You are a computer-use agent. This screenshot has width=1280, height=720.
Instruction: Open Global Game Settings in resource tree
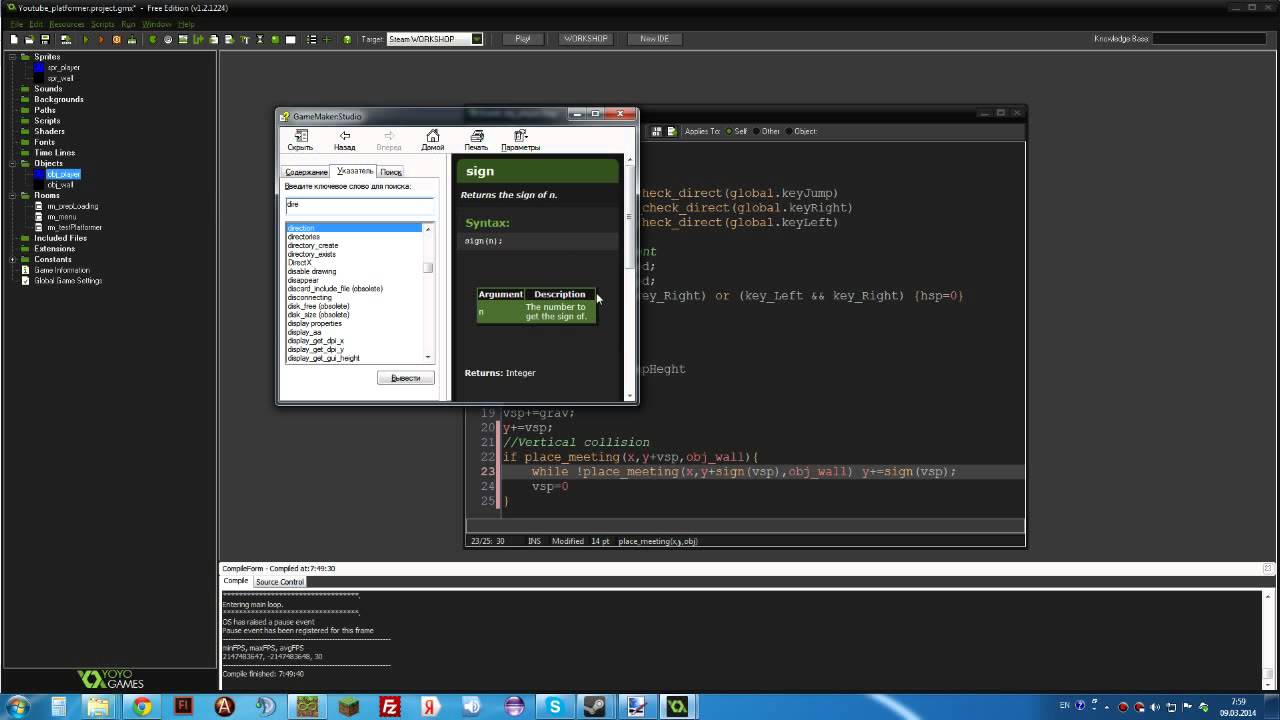(68, 281)
